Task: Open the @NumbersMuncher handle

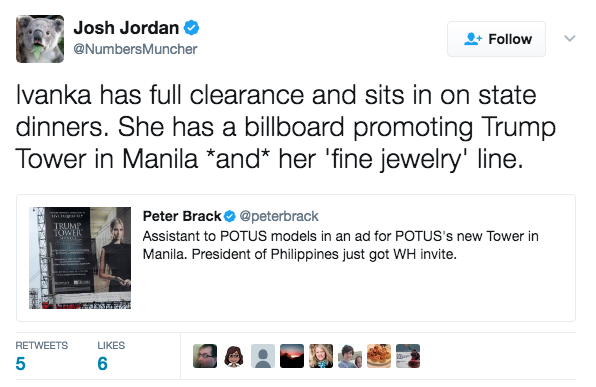Action: coord(135,49)
